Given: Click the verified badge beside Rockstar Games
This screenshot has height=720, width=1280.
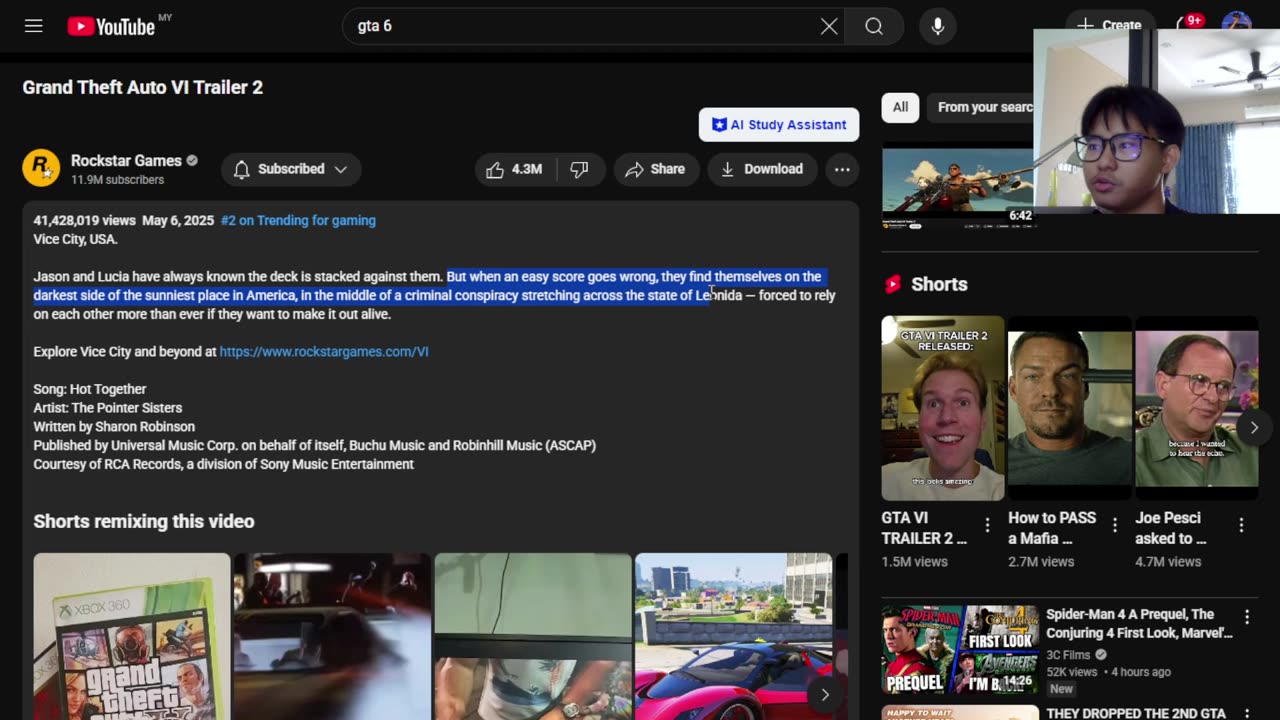Looking at the screenshot, I should click(x=192, y=161).
